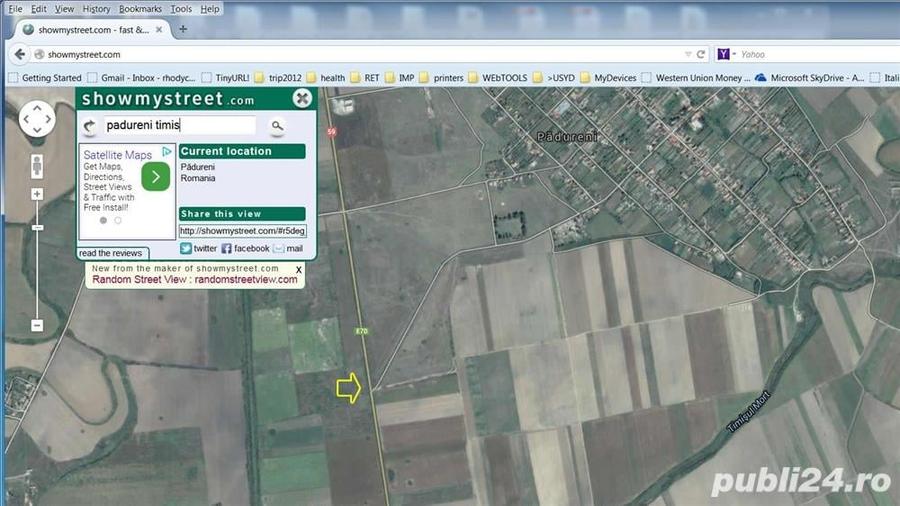Image resolution: width=900 pixels, height=506 pixels.
Task: Click the zoom slider handle
Action: 37,228
